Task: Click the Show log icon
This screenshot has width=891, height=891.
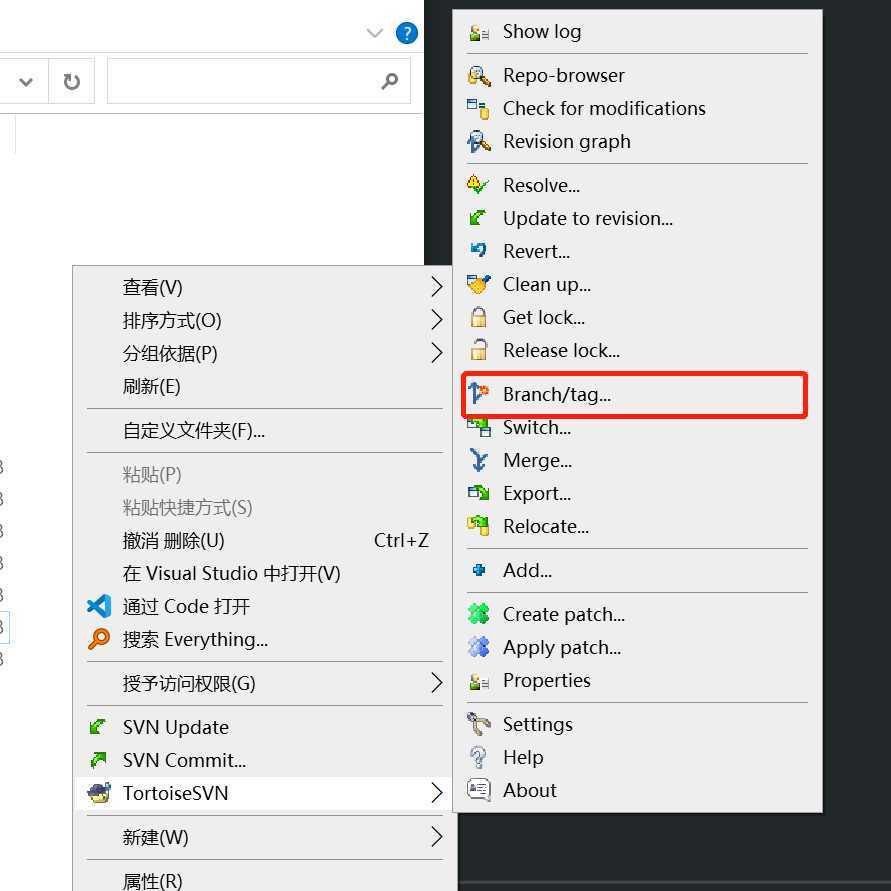Action: [x=478, y=32]
